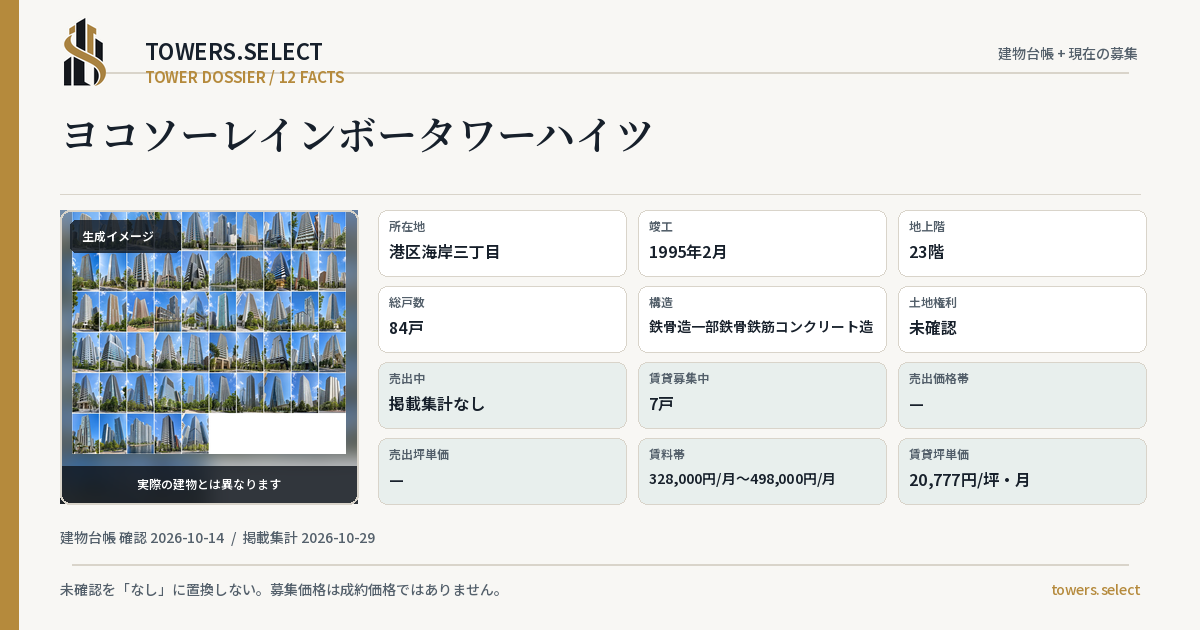Open the generated tower image thumbnail
Viewport: 1200px width, 630px height.
[209, 357]
